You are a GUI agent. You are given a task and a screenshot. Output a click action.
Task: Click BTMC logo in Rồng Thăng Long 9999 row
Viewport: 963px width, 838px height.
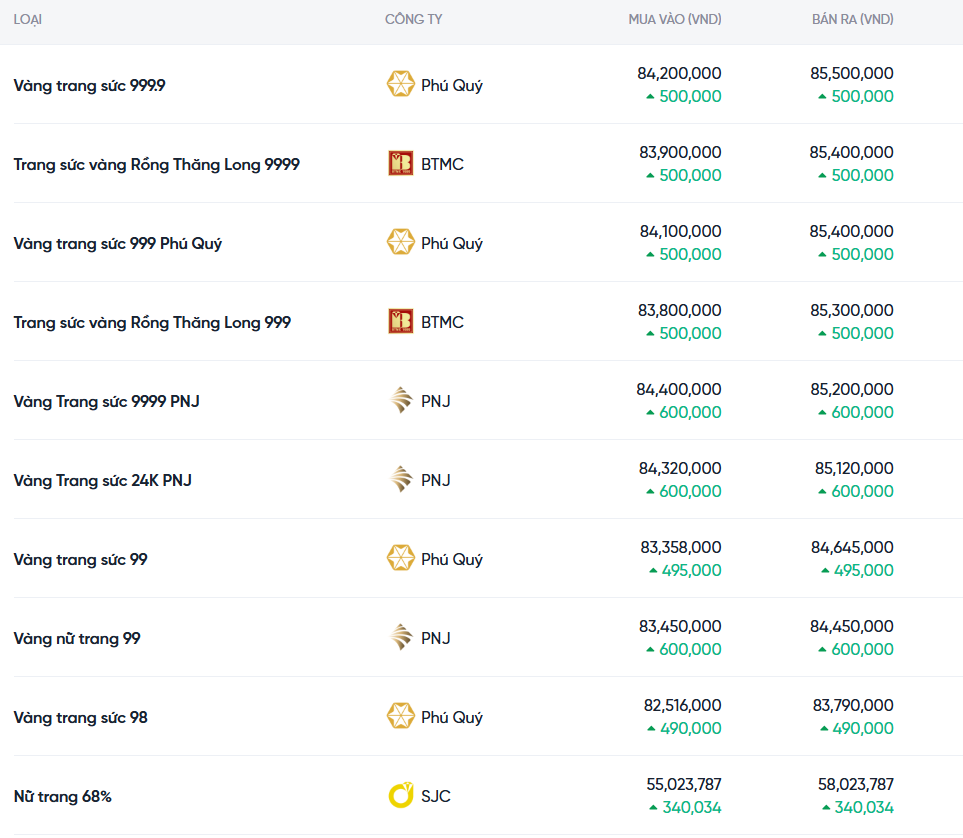(x=400, y=164)
